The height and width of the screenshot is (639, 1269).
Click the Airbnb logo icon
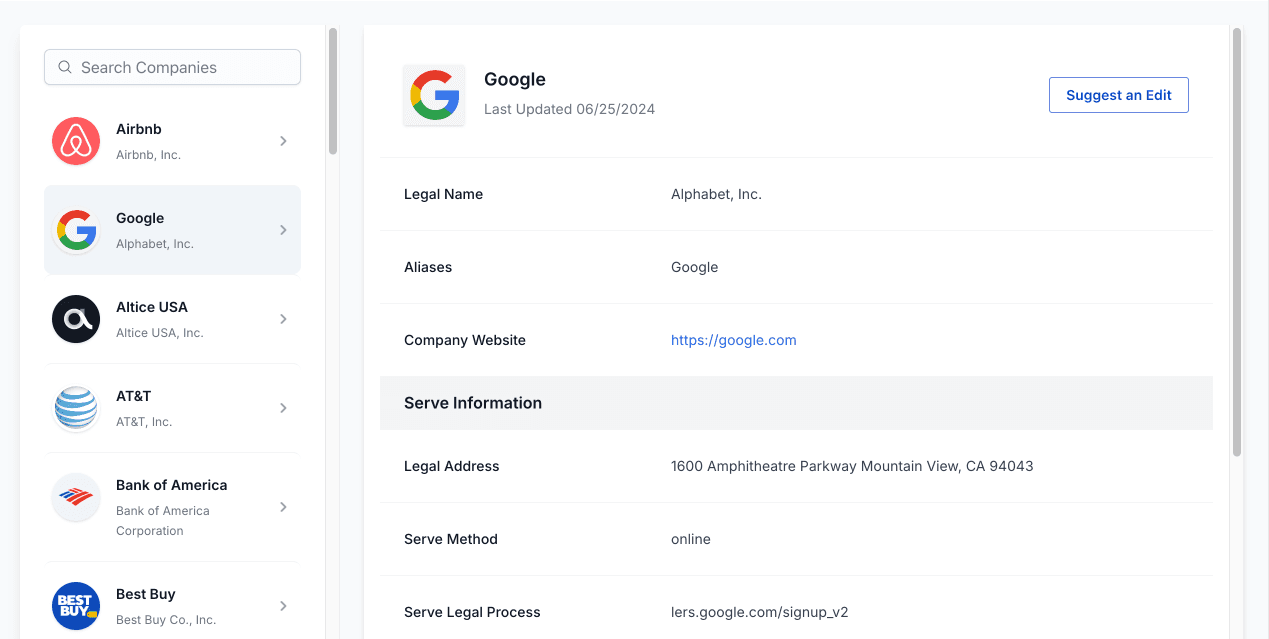(76, 141)
